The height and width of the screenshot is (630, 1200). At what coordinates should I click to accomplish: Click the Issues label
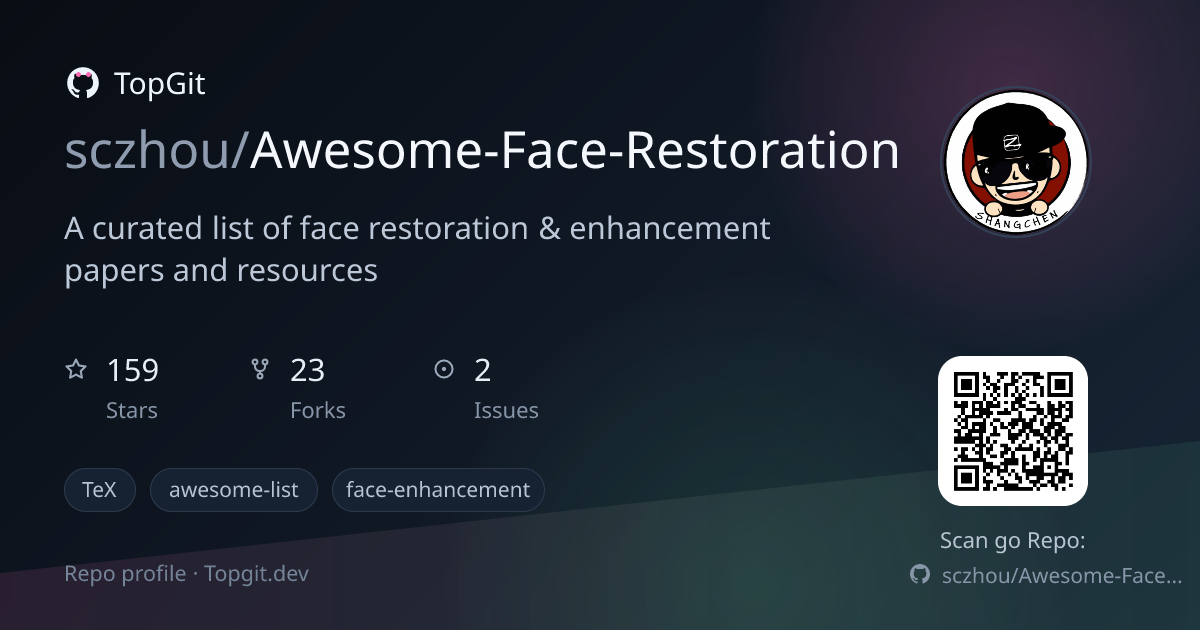tap(506, 410)
